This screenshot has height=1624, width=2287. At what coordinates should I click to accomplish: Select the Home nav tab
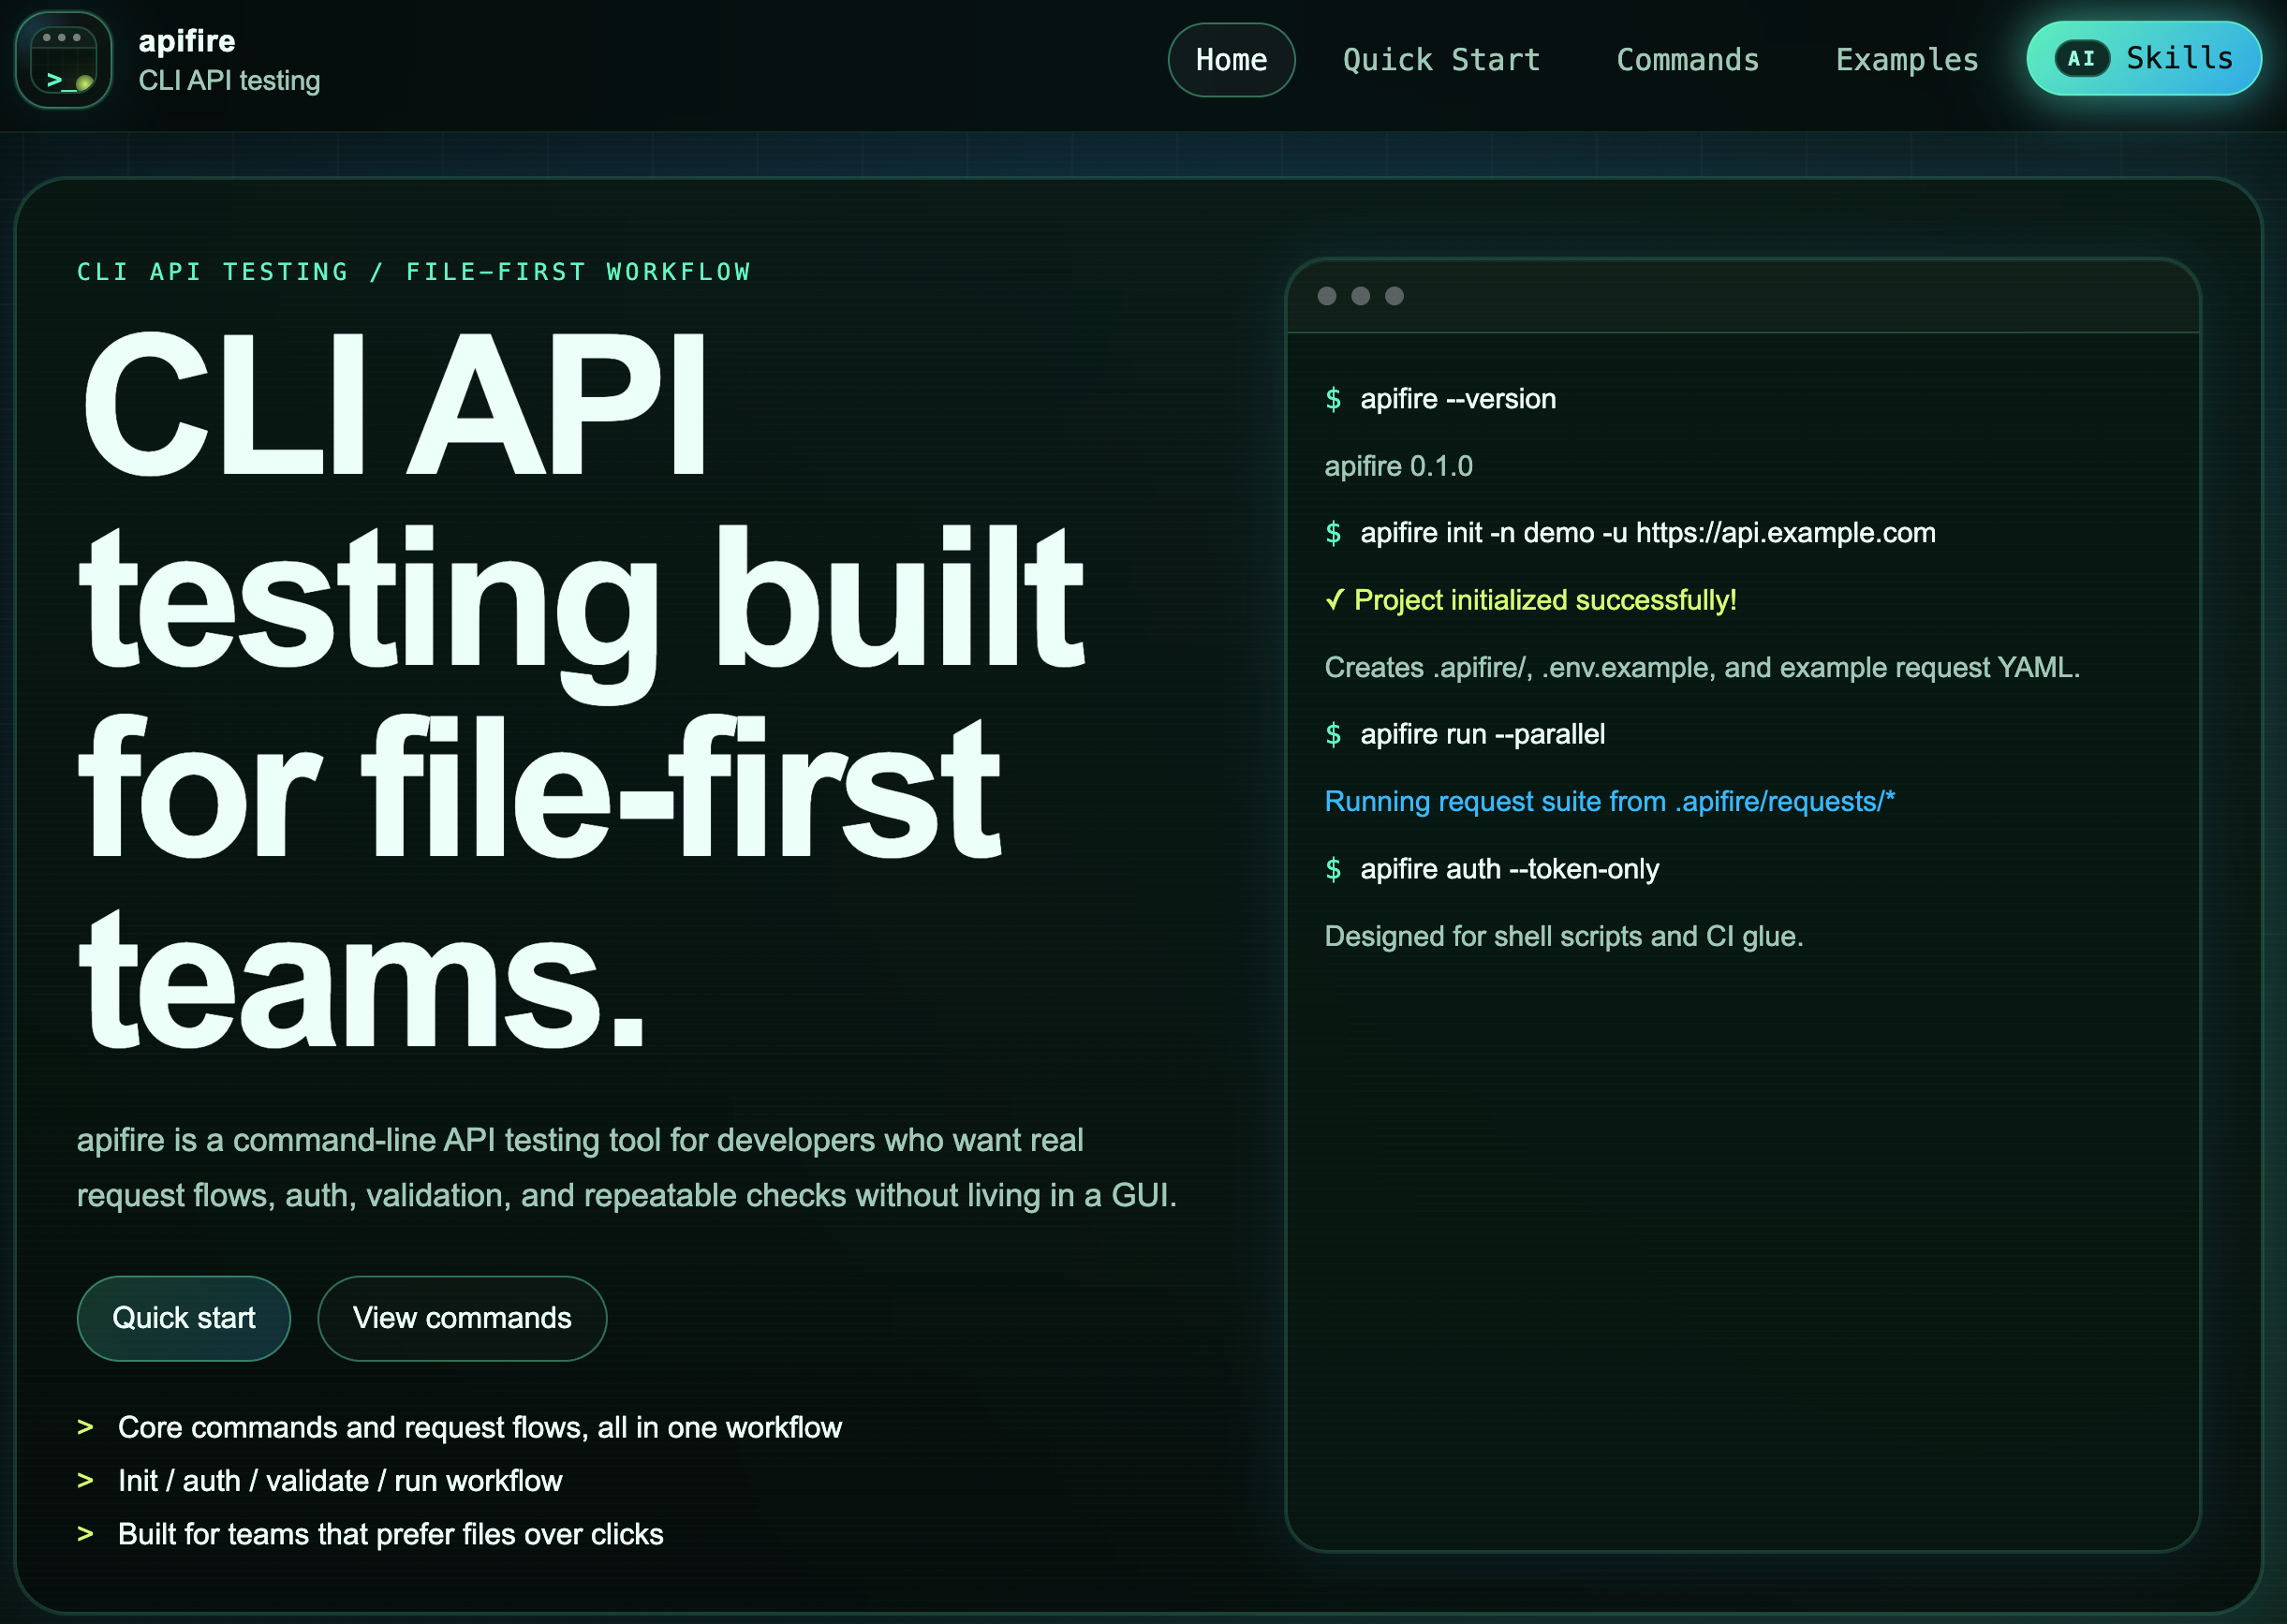point(1231,60)
